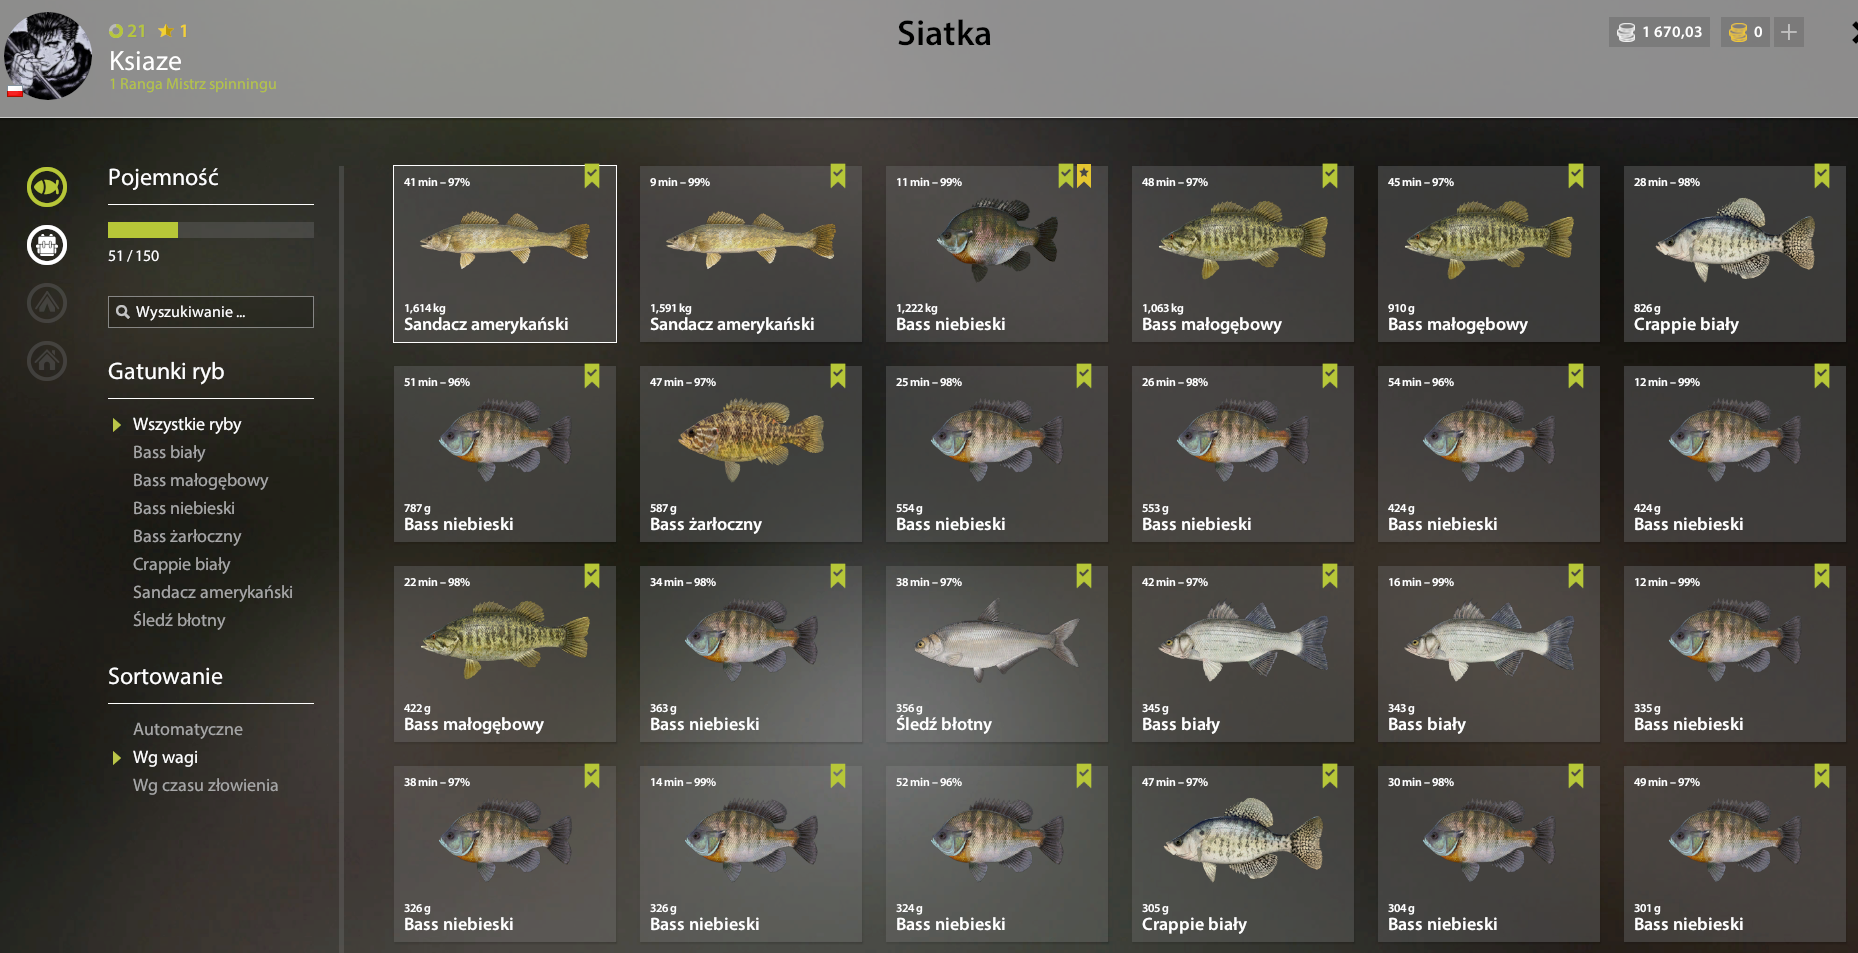The height and width of the screenshot is (953, 1858).
Task: Filter species by Bass małogębowy
Action: click(x=201, y=480)
